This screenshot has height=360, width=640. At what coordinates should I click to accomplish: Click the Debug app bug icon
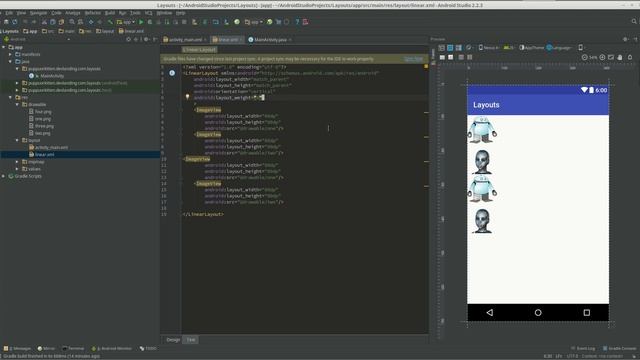[x=150, y=22]
